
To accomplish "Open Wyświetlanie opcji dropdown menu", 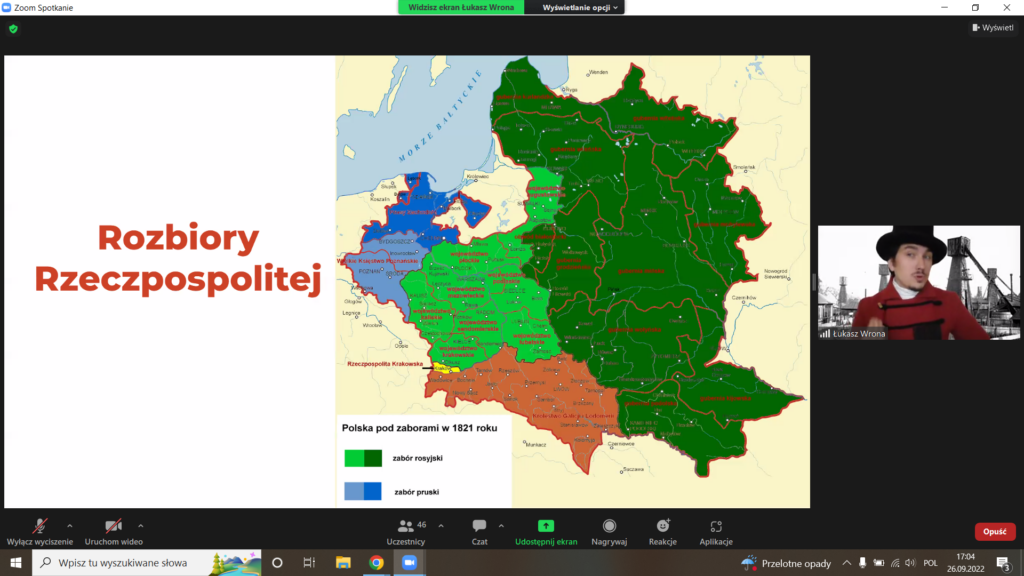I will pos(581,7).
